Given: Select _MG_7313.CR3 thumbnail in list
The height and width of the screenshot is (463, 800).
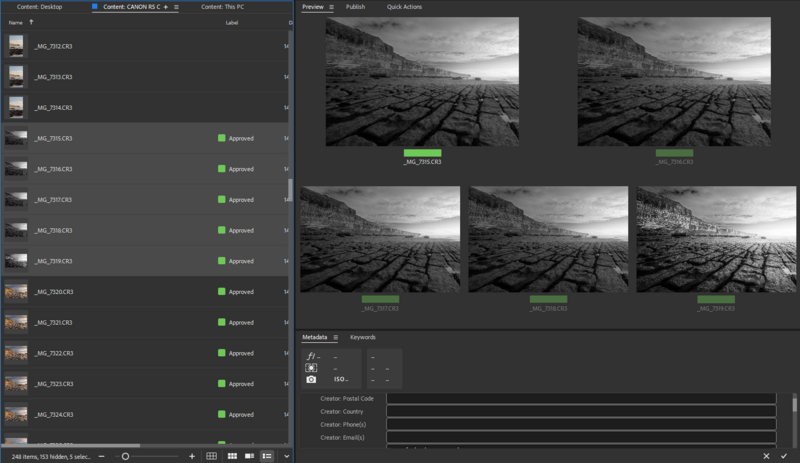Looking at the screenshot, I should click(16, 77).
